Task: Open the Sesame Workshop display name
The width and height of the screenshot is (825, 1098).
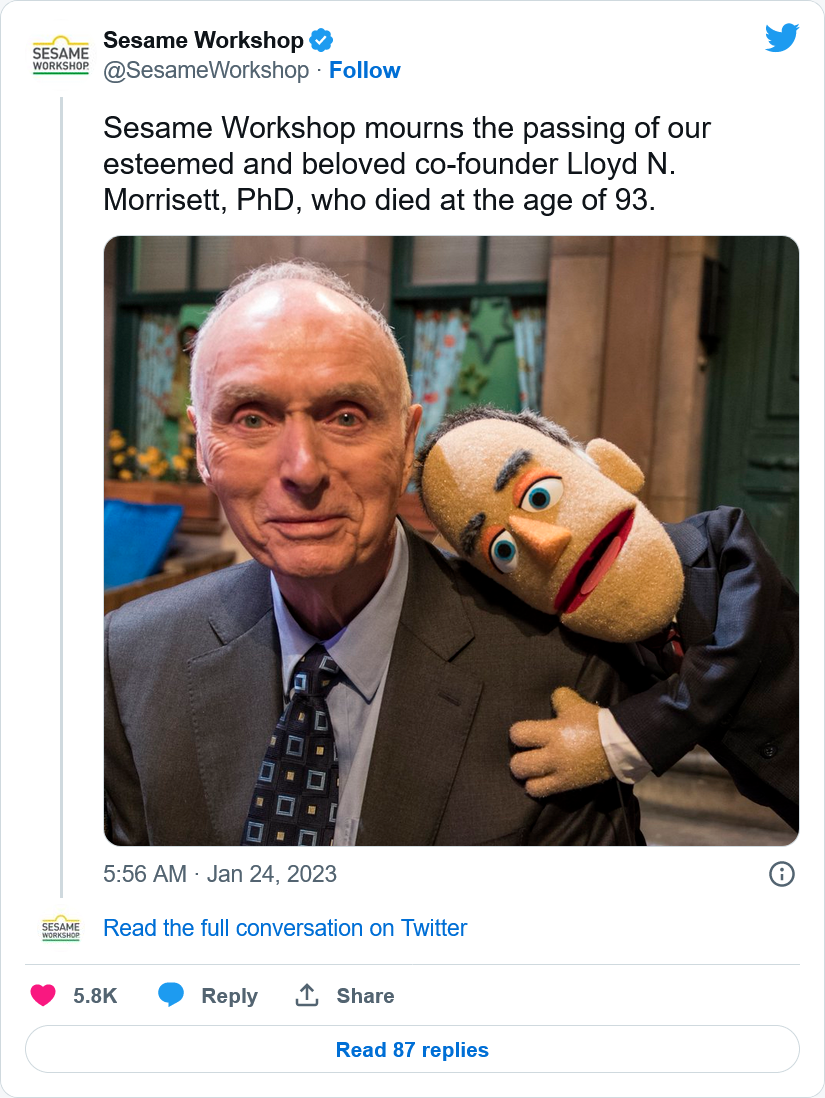Action: 203,41
